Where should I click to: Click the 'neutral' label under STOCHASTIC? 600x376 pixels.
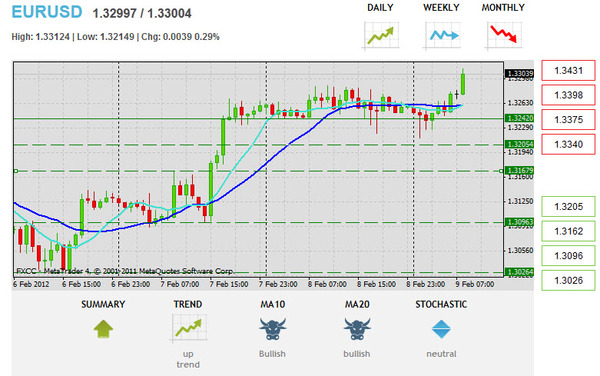(441, 354)
